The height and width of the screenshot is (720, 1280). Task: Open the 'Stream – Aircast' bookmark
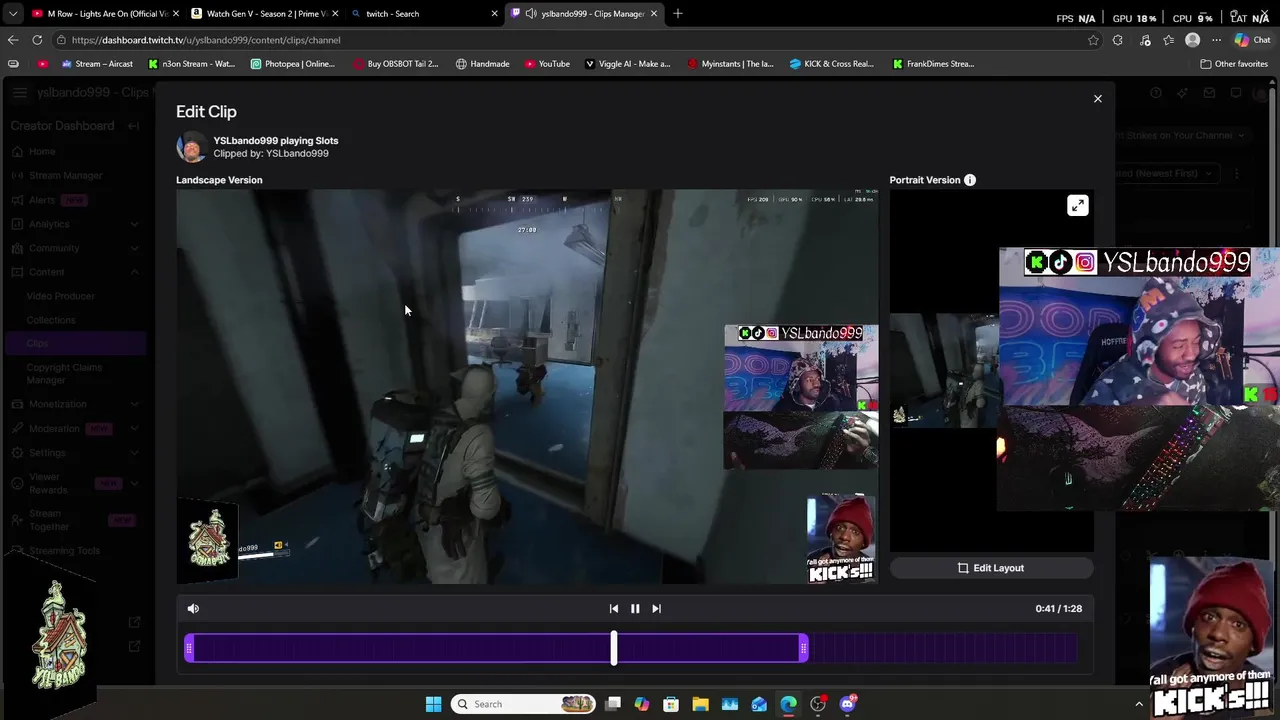97,64
